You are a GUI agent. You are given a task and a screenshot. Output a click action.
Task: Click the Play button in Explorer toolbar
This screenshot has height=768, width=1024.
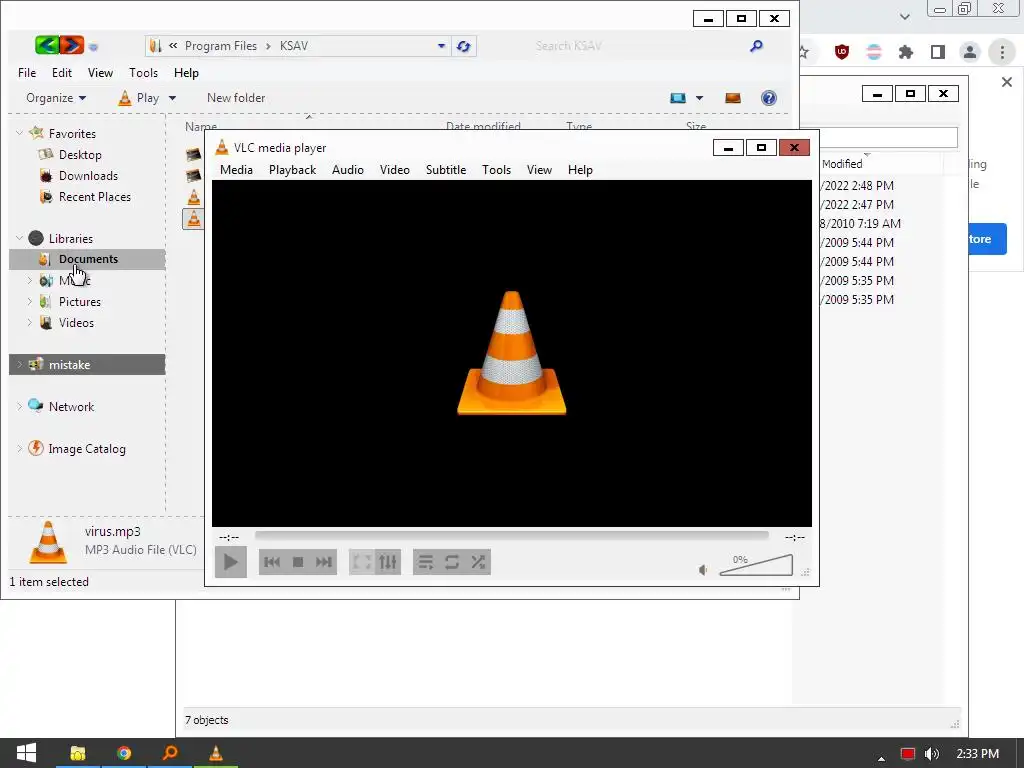click(x=138, y=98)
